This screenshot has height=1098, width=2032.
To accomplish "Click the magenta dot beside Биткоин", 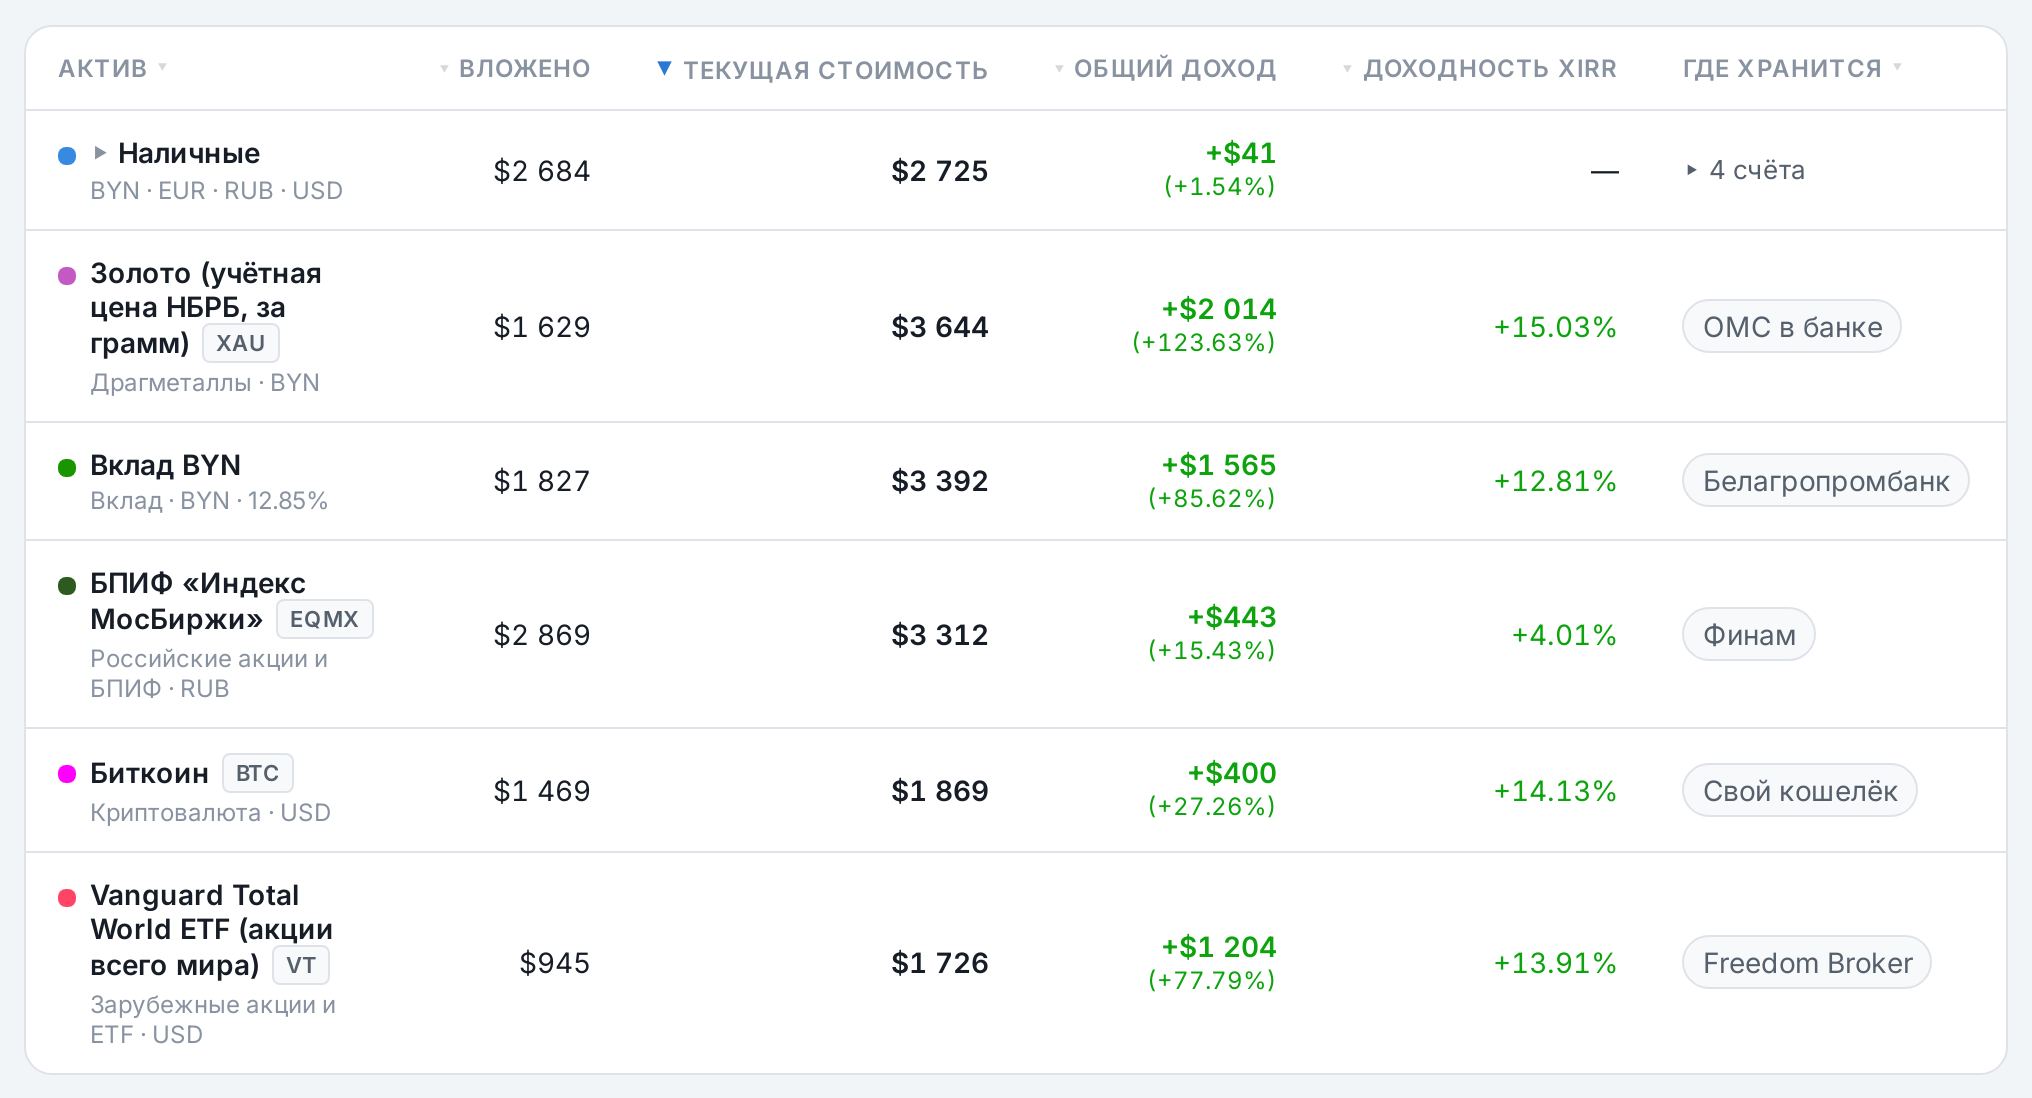I will (x=67, y=774).
